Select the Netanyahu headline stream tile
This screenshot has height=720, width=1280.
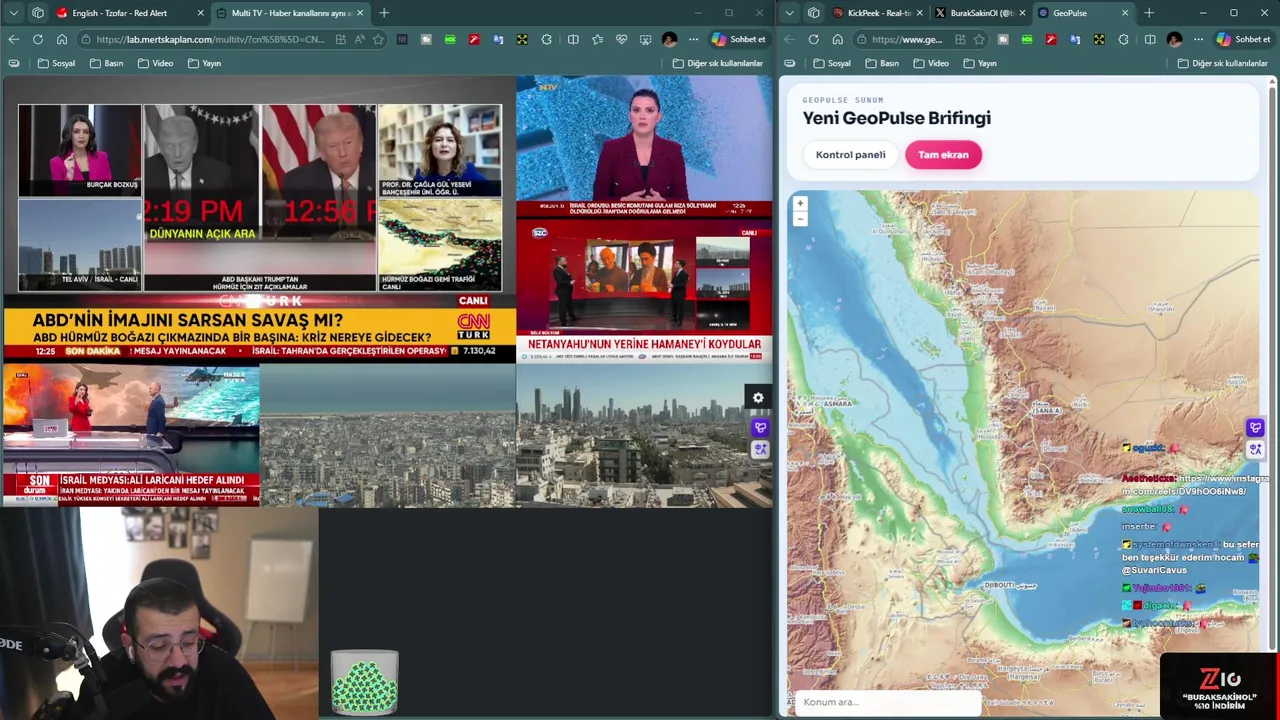(x=644, y=290)
